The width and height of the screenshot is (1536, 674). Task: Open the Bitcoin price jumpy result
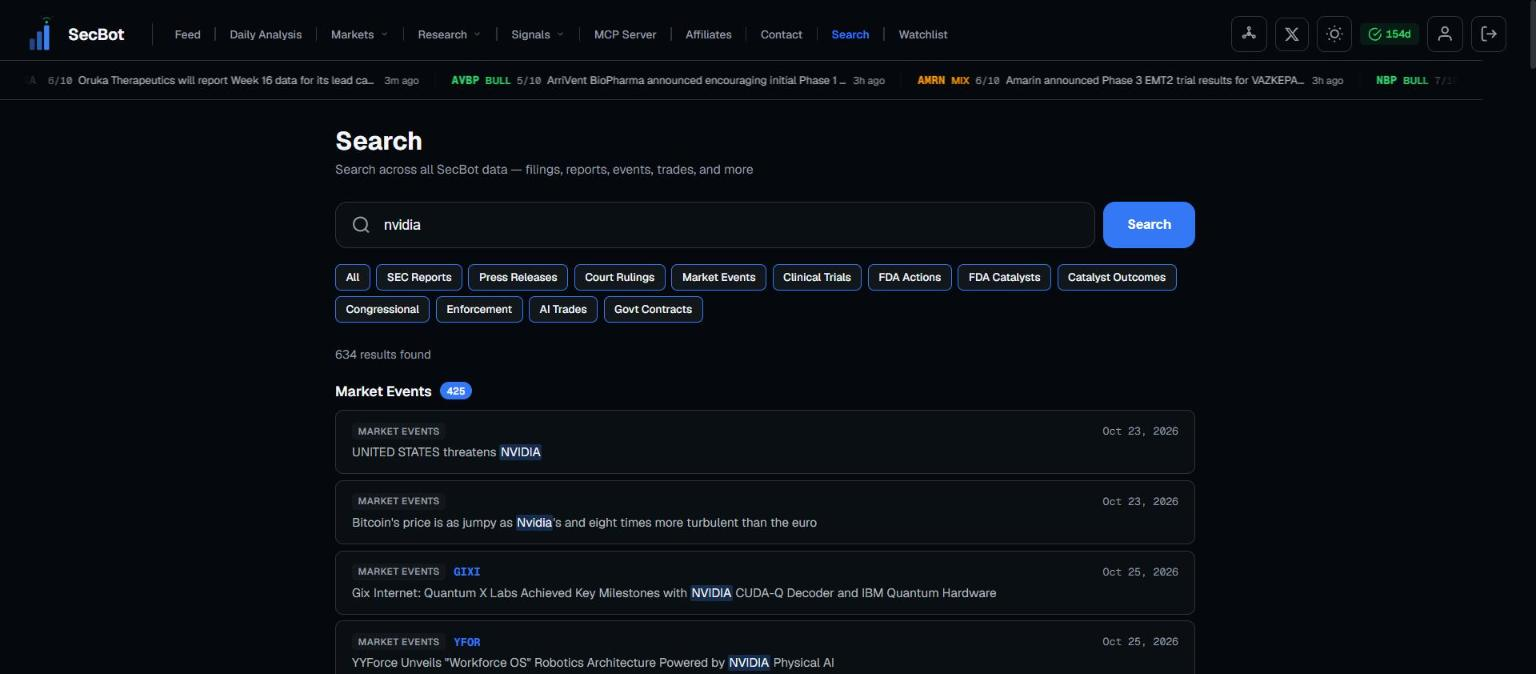[x=765, y=512]
